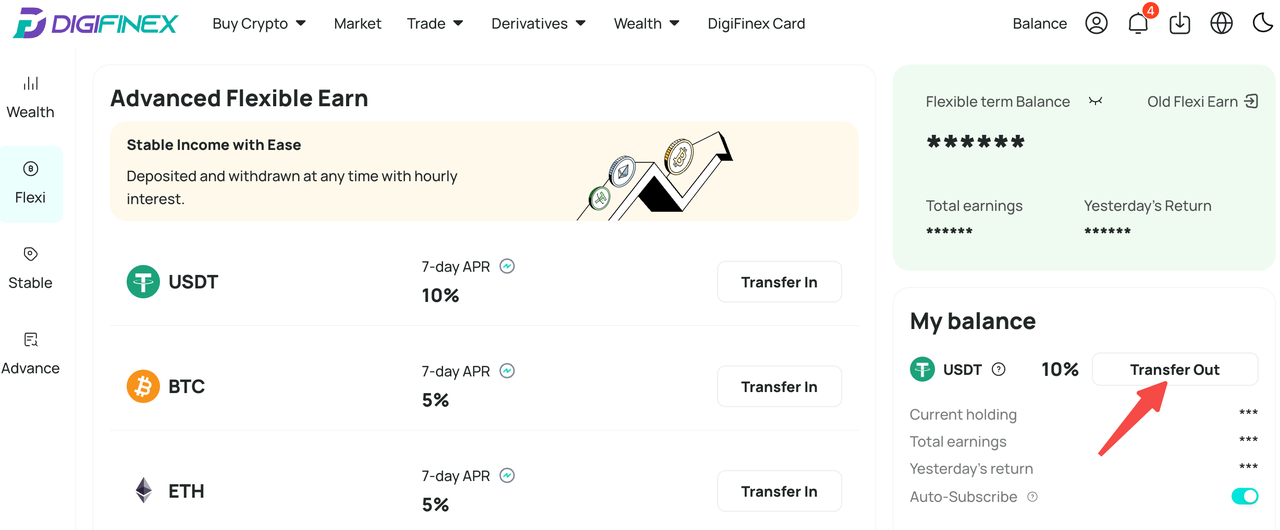Click the download app icon

[x=1180, y=23]
